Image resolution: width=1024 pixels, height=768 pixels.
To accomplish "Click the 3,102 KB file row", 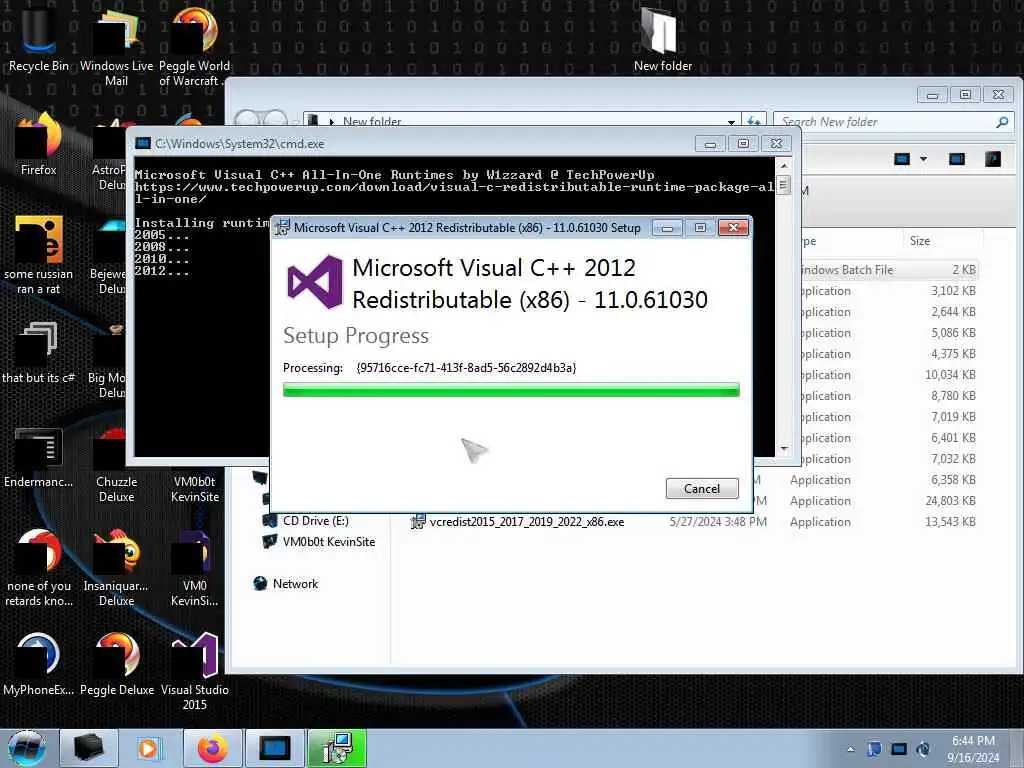I will pyautogui.click(x=889, y=291).
